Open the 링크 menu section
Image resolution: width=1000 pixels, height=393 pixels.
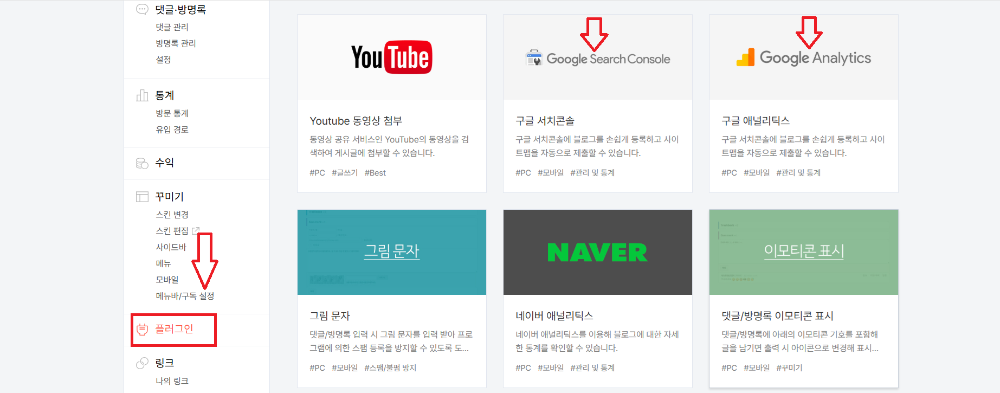(165, 364)
